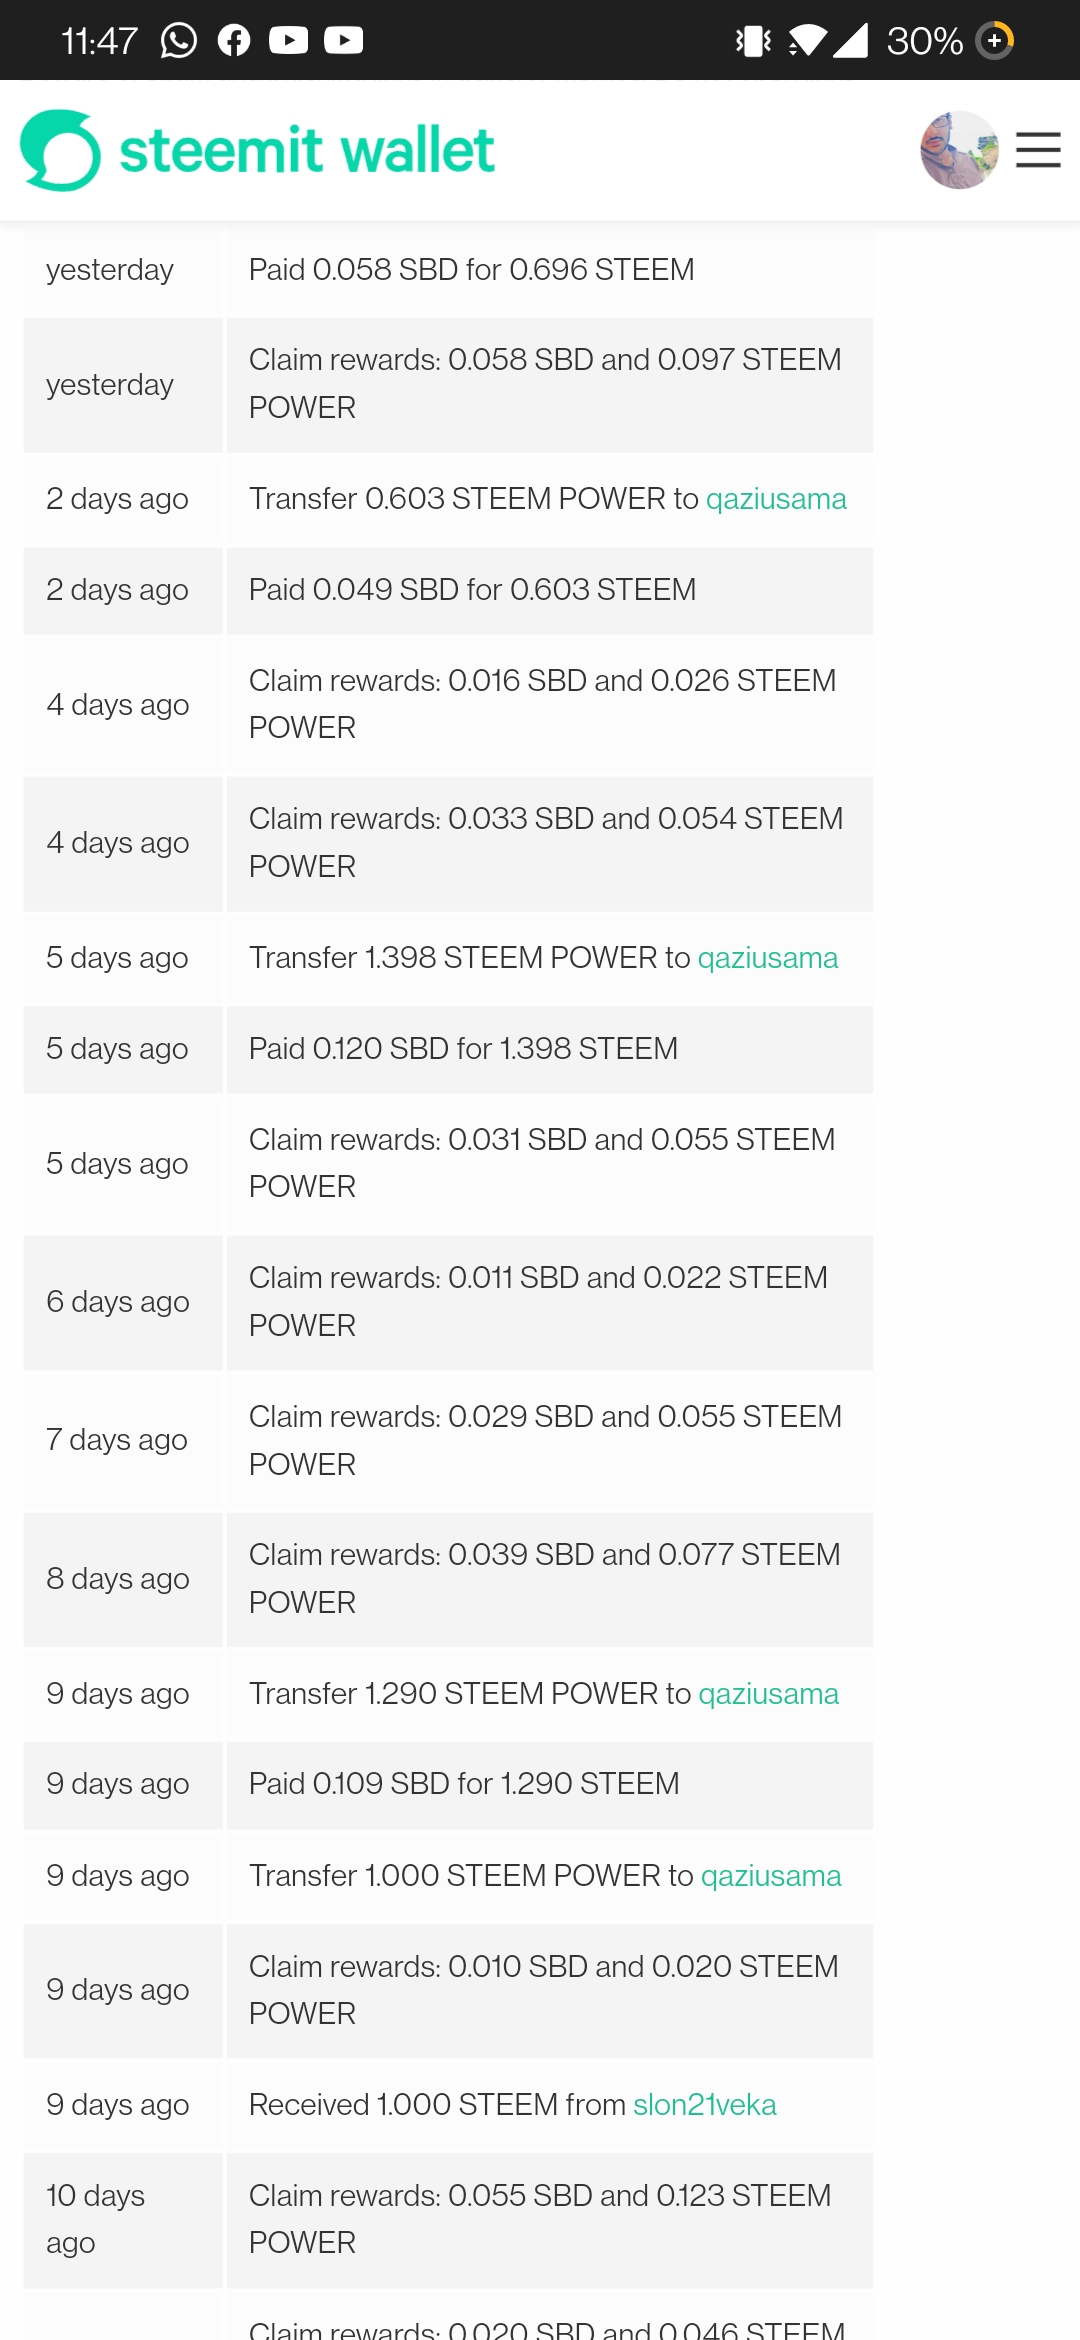
Task: Tap the 11:47 clock in the status bar
Action: tap(99, 41)
